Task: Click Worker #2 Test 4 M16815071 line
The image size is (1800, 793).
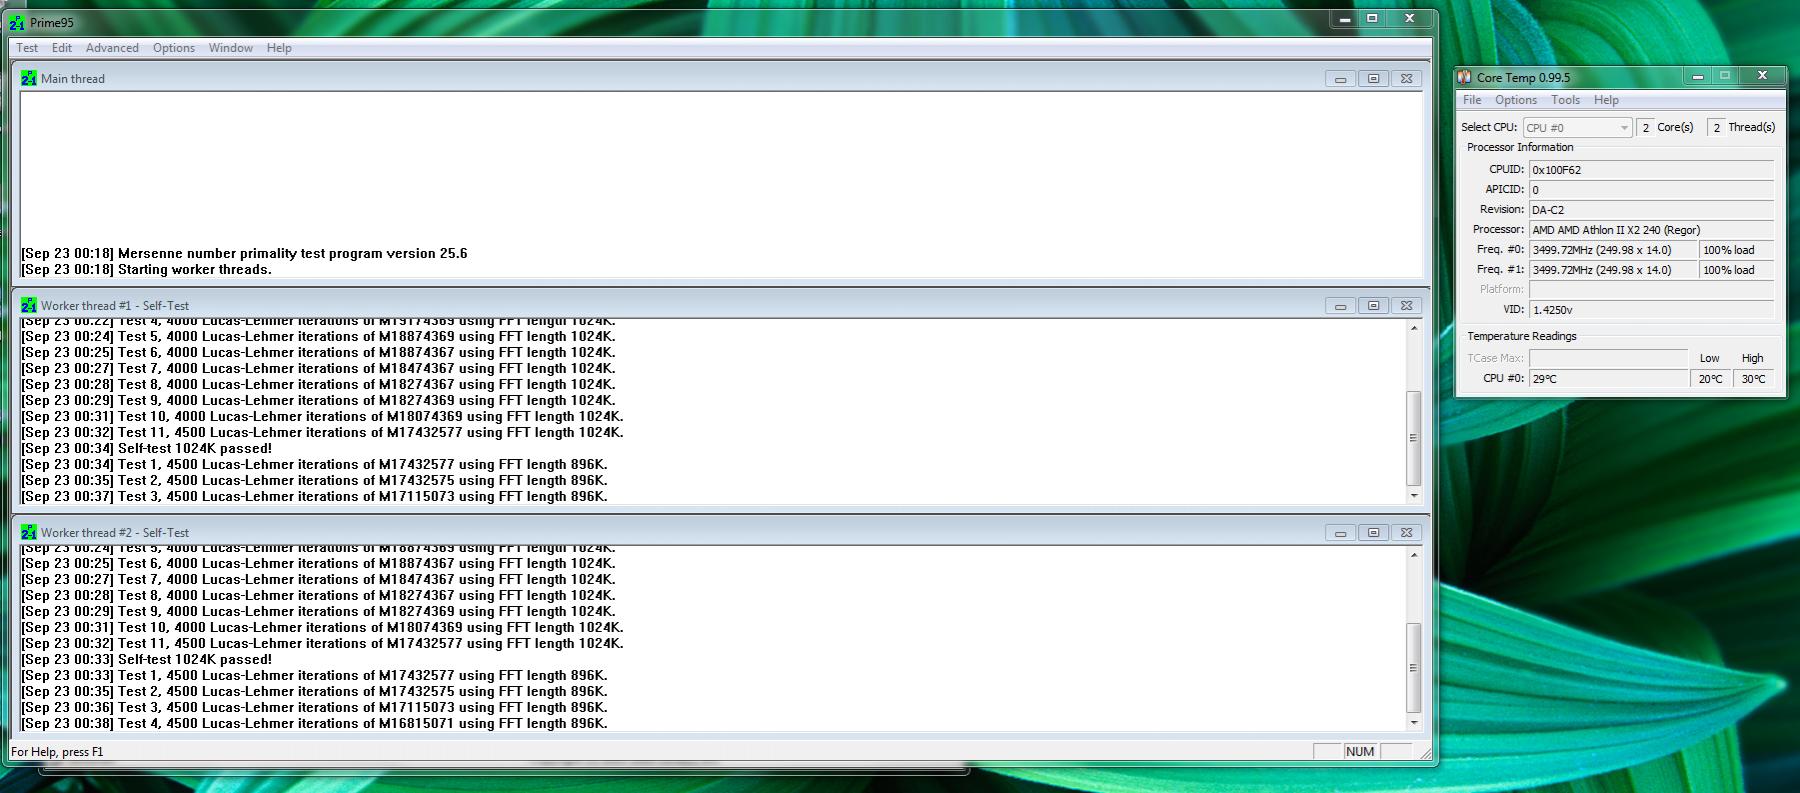Action: tap(314, 724)
